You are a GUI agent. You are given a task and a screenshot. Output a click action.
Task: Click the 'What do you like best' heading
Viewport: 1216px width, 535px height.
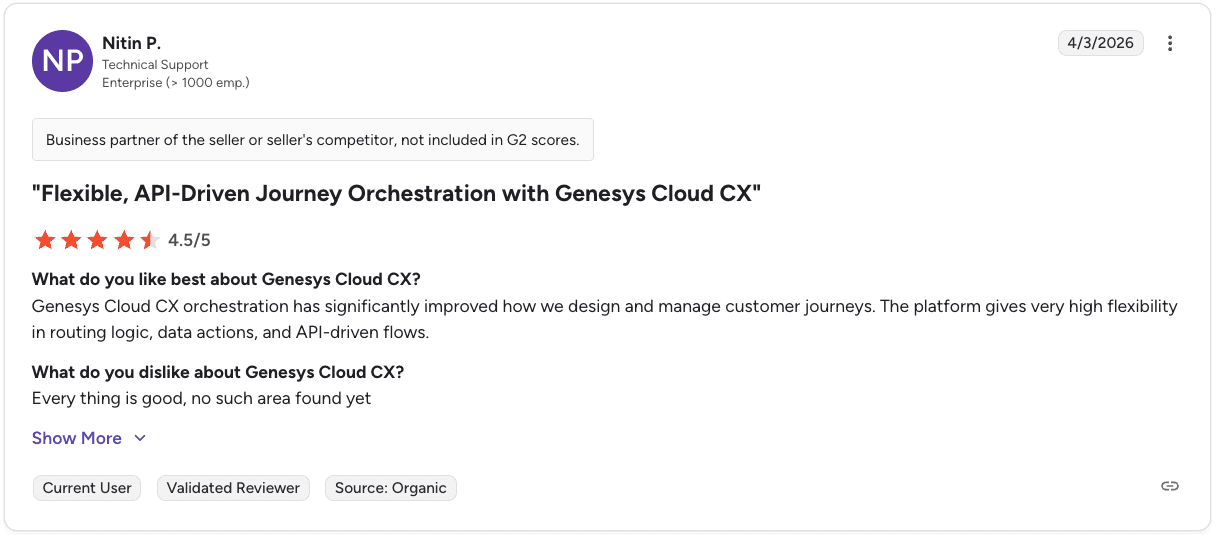pyautogui.click(x=226, y=279)
